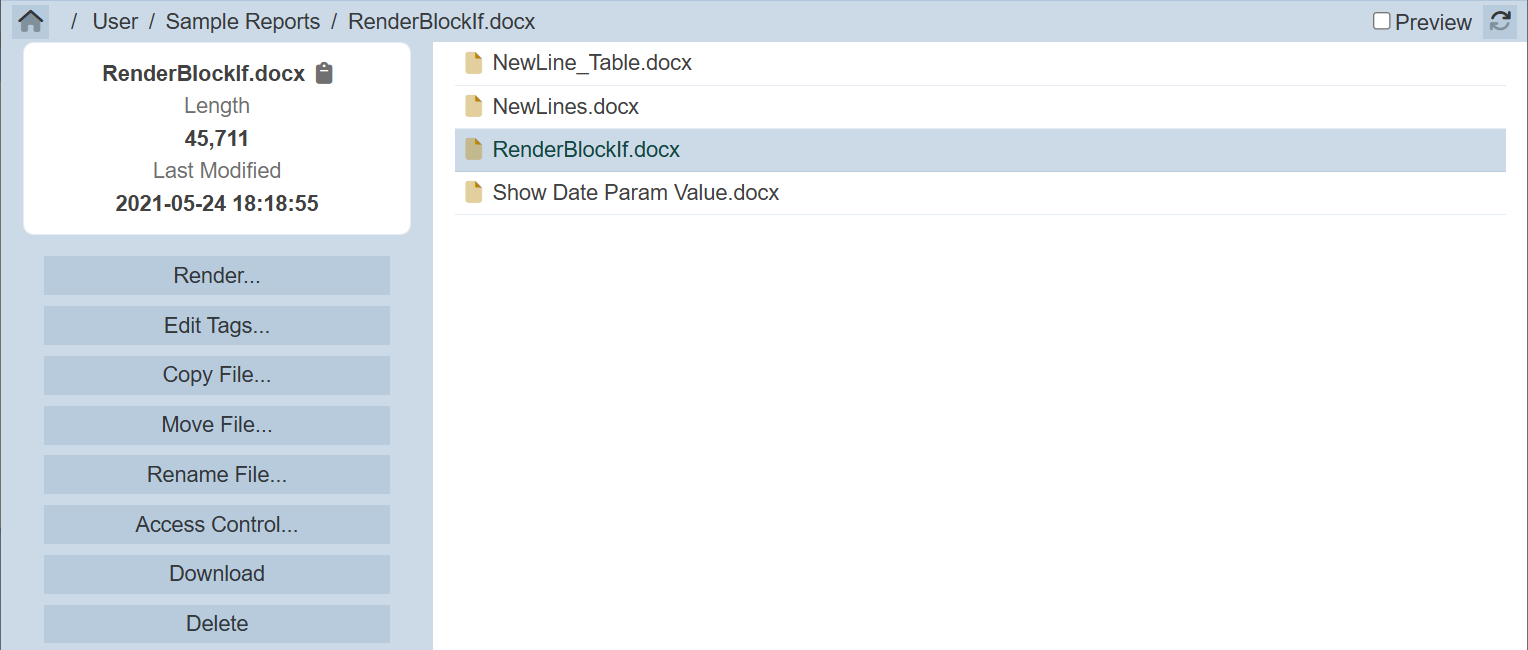Go to the home directory icon
The image size is (1528, 650).
[31, 21]
